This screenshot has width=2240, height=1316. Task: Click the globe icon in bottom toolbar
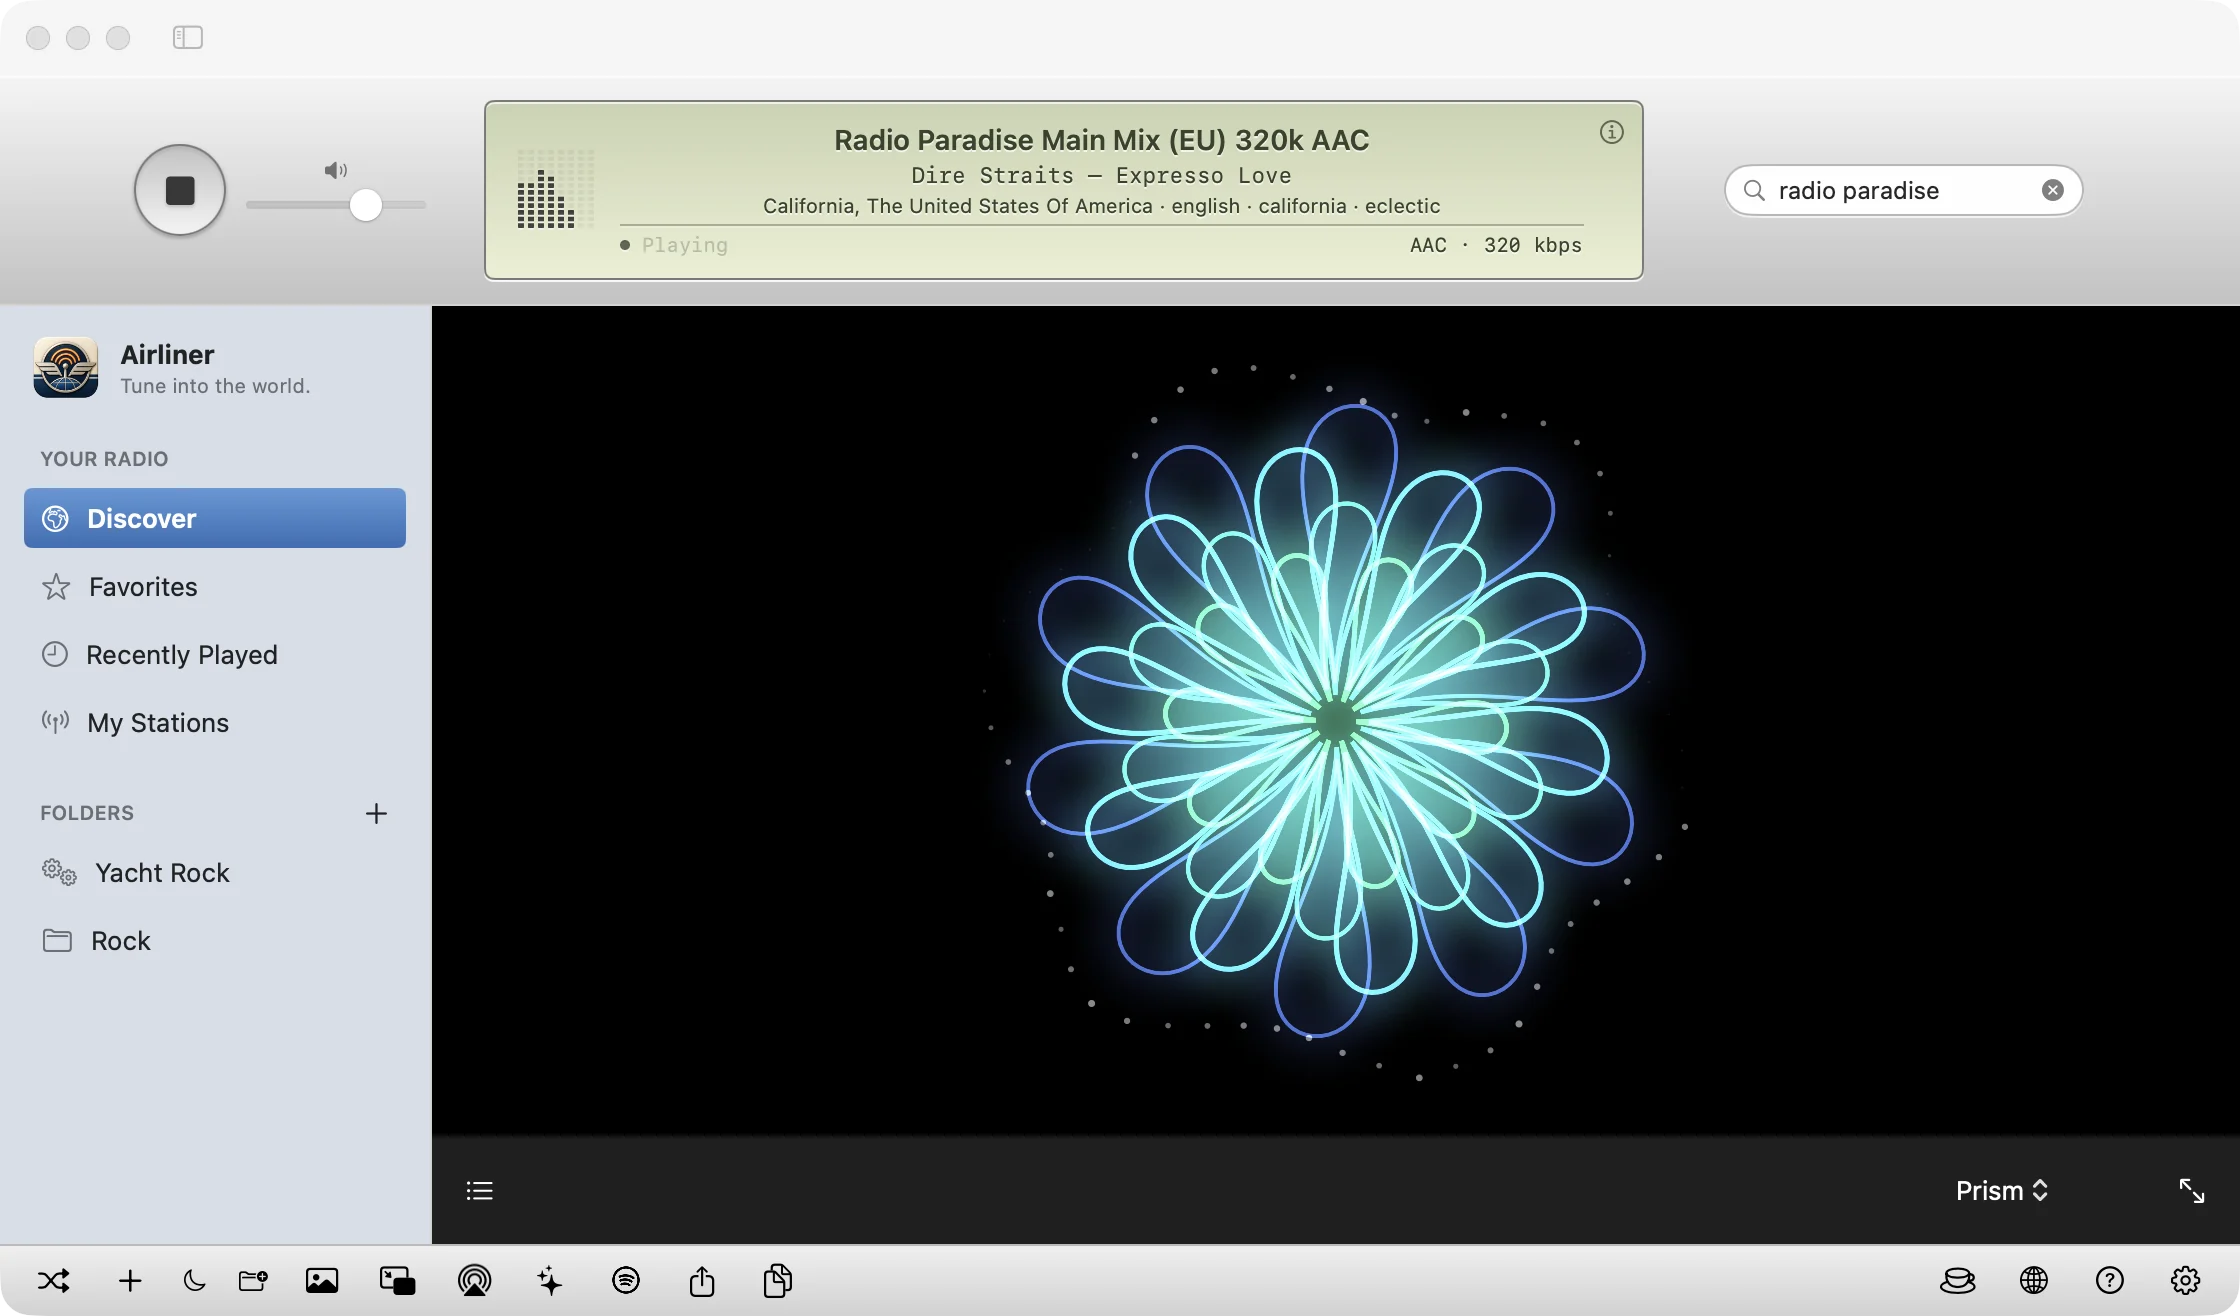click(x=2034, y=1280)
